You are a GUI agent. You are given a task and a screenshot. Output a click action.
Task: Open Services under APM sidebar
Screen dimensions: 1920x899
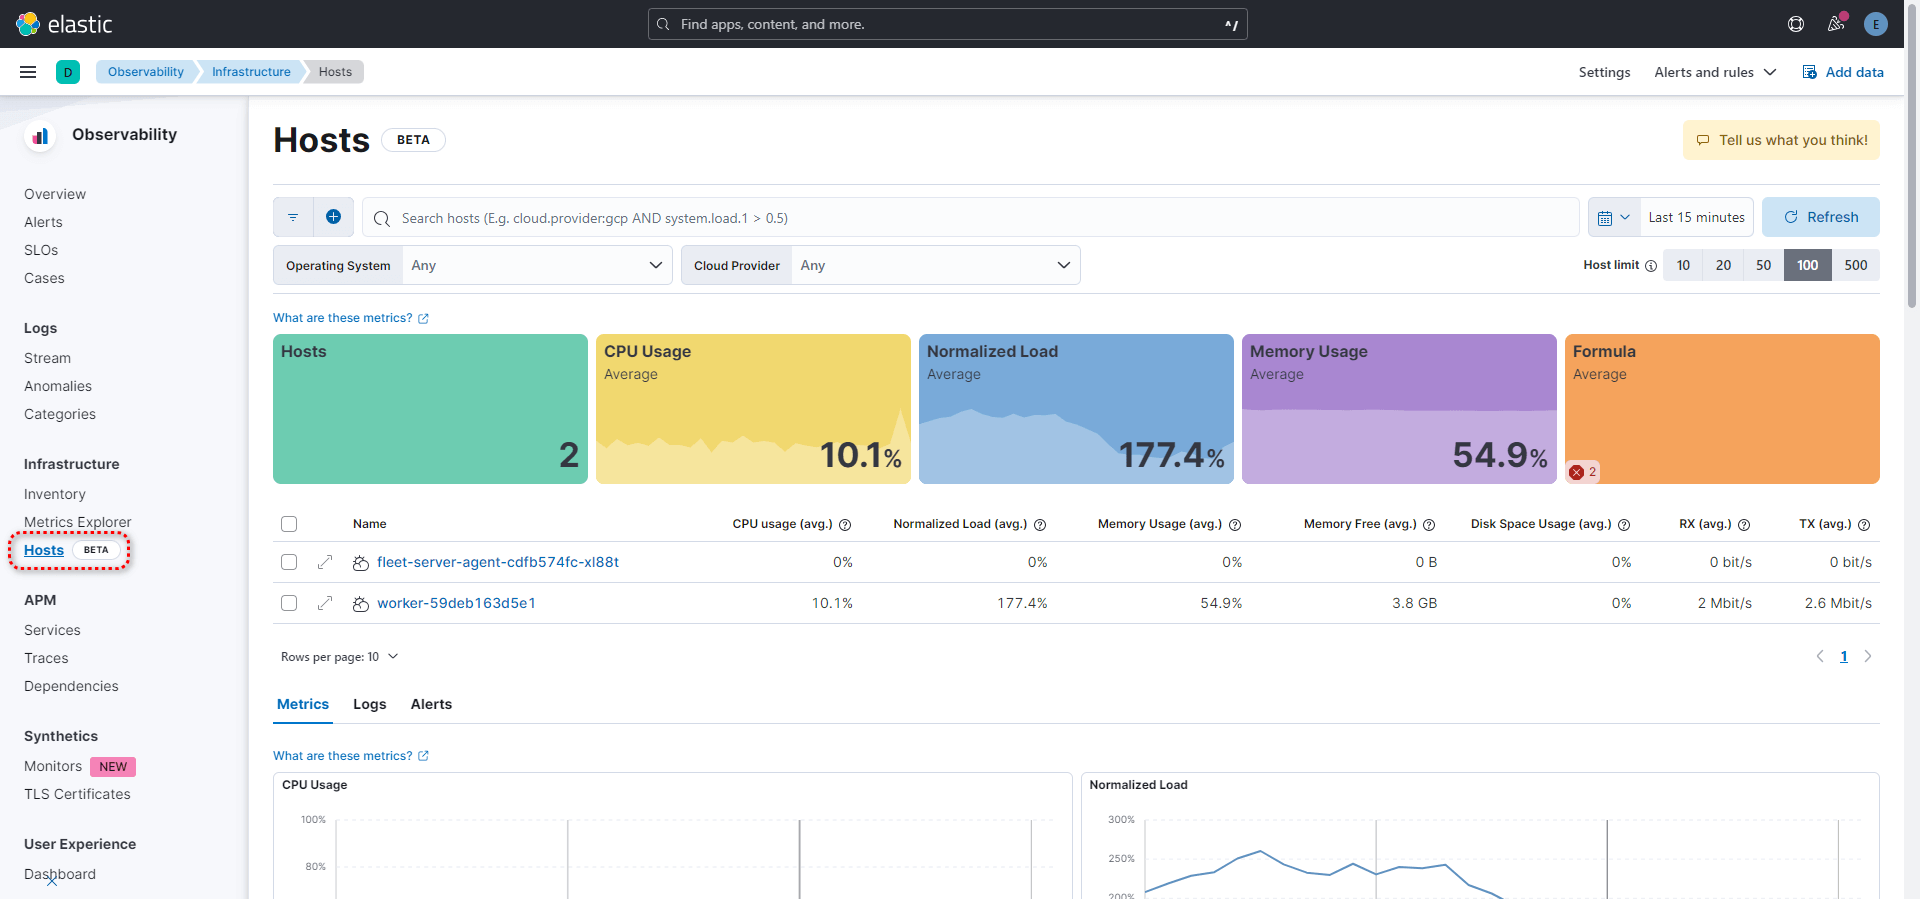[52, 630]
